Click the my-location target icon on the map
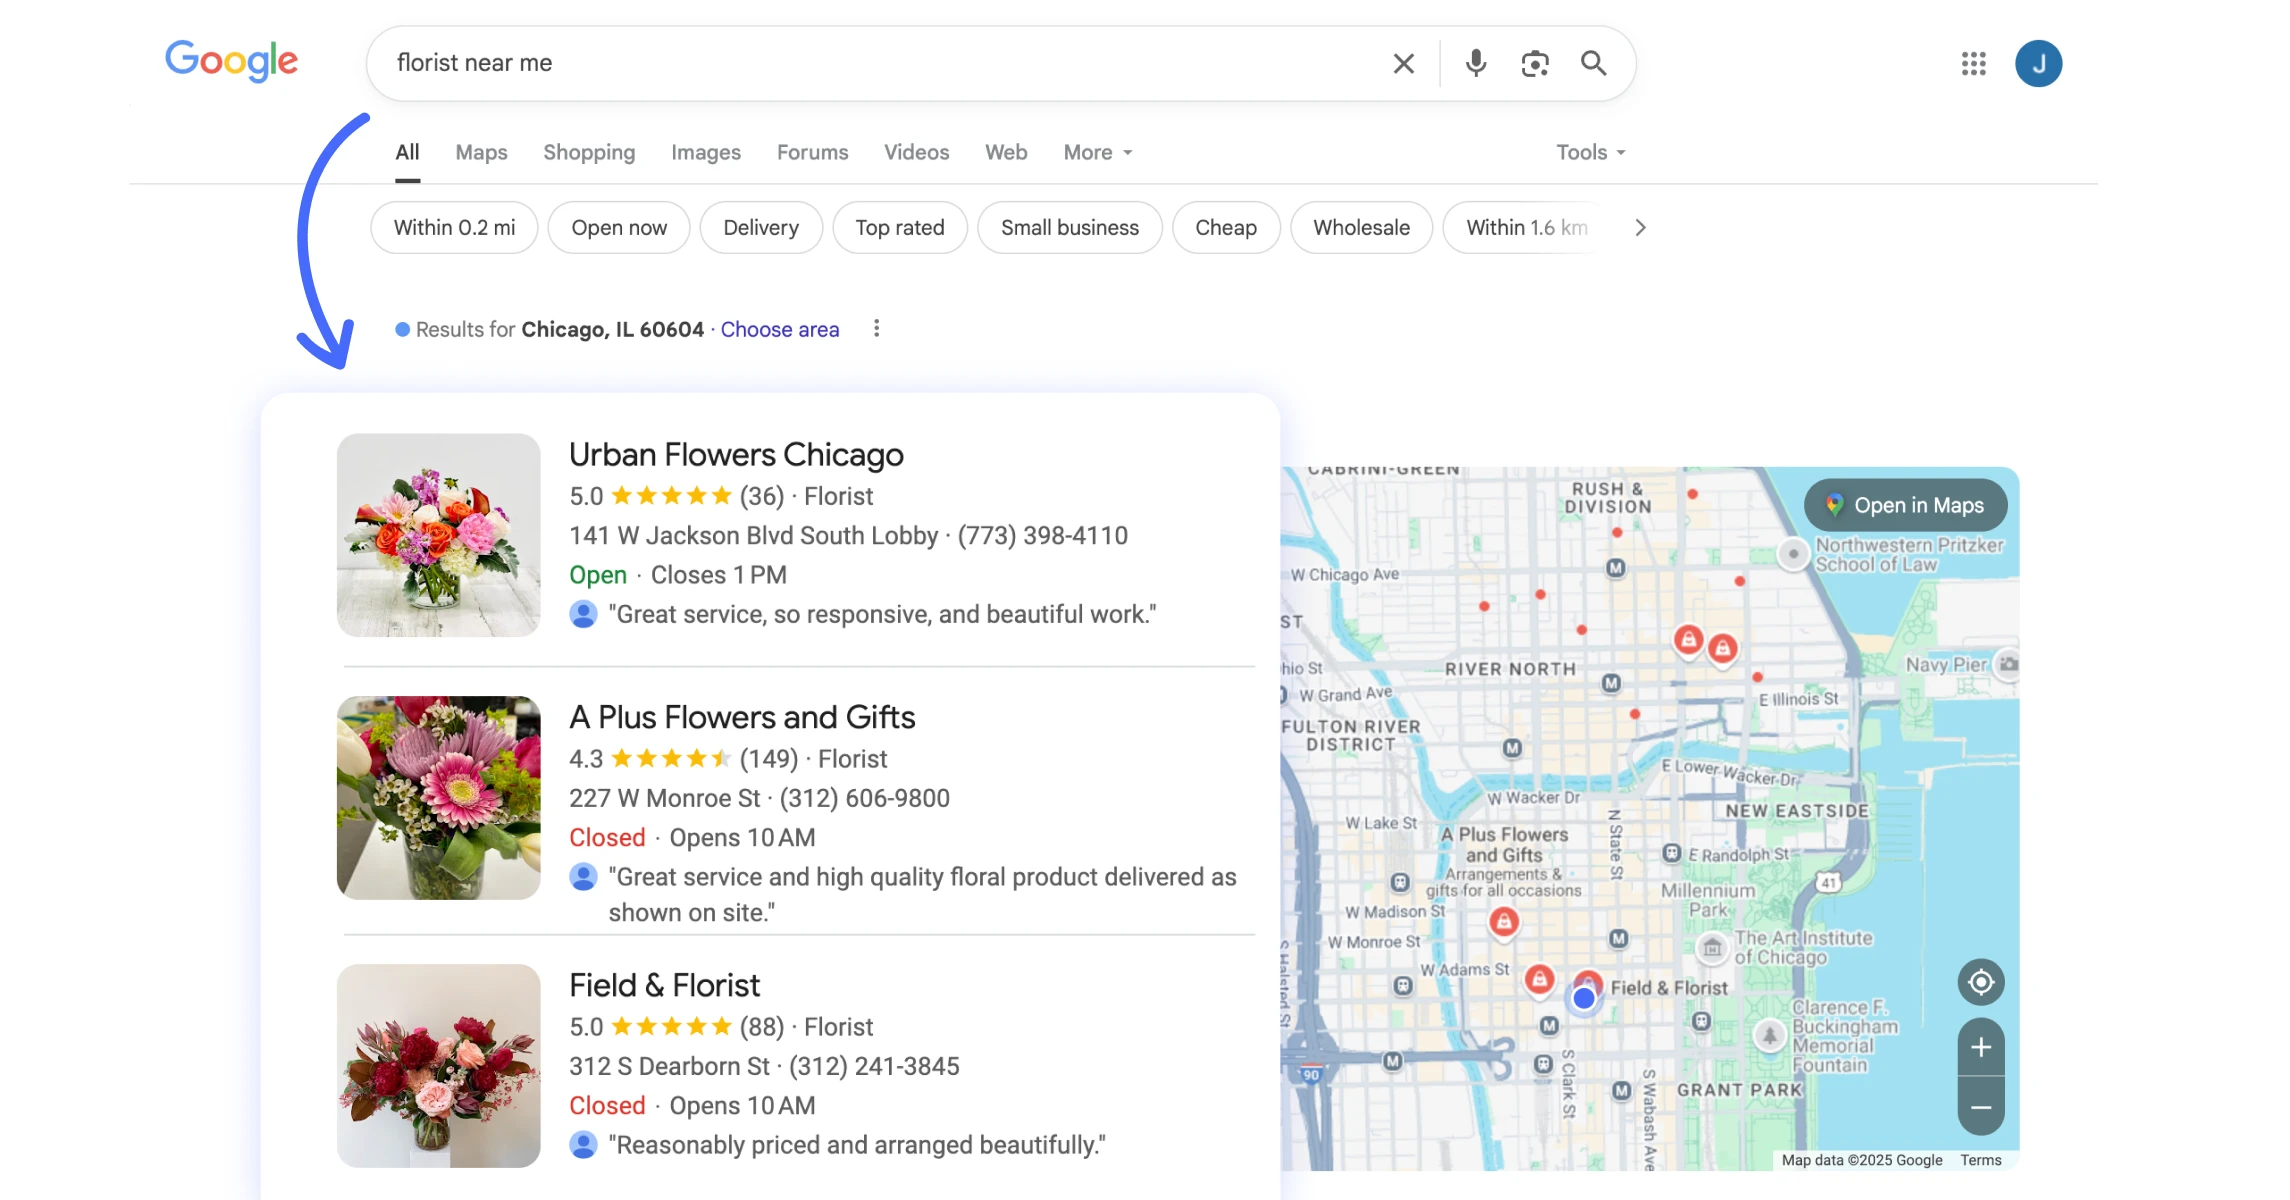 (1980, 982)
